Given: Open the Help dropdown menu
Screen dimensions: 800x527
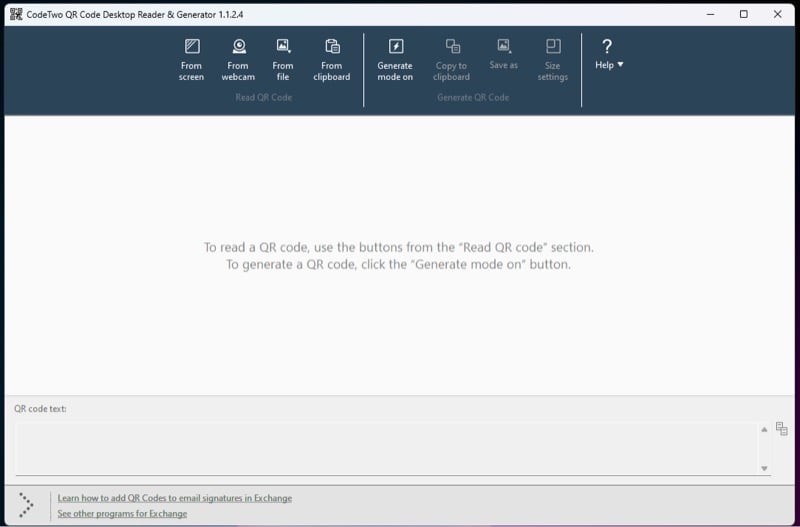Looking at the screenshot, I should click(609, 55).
